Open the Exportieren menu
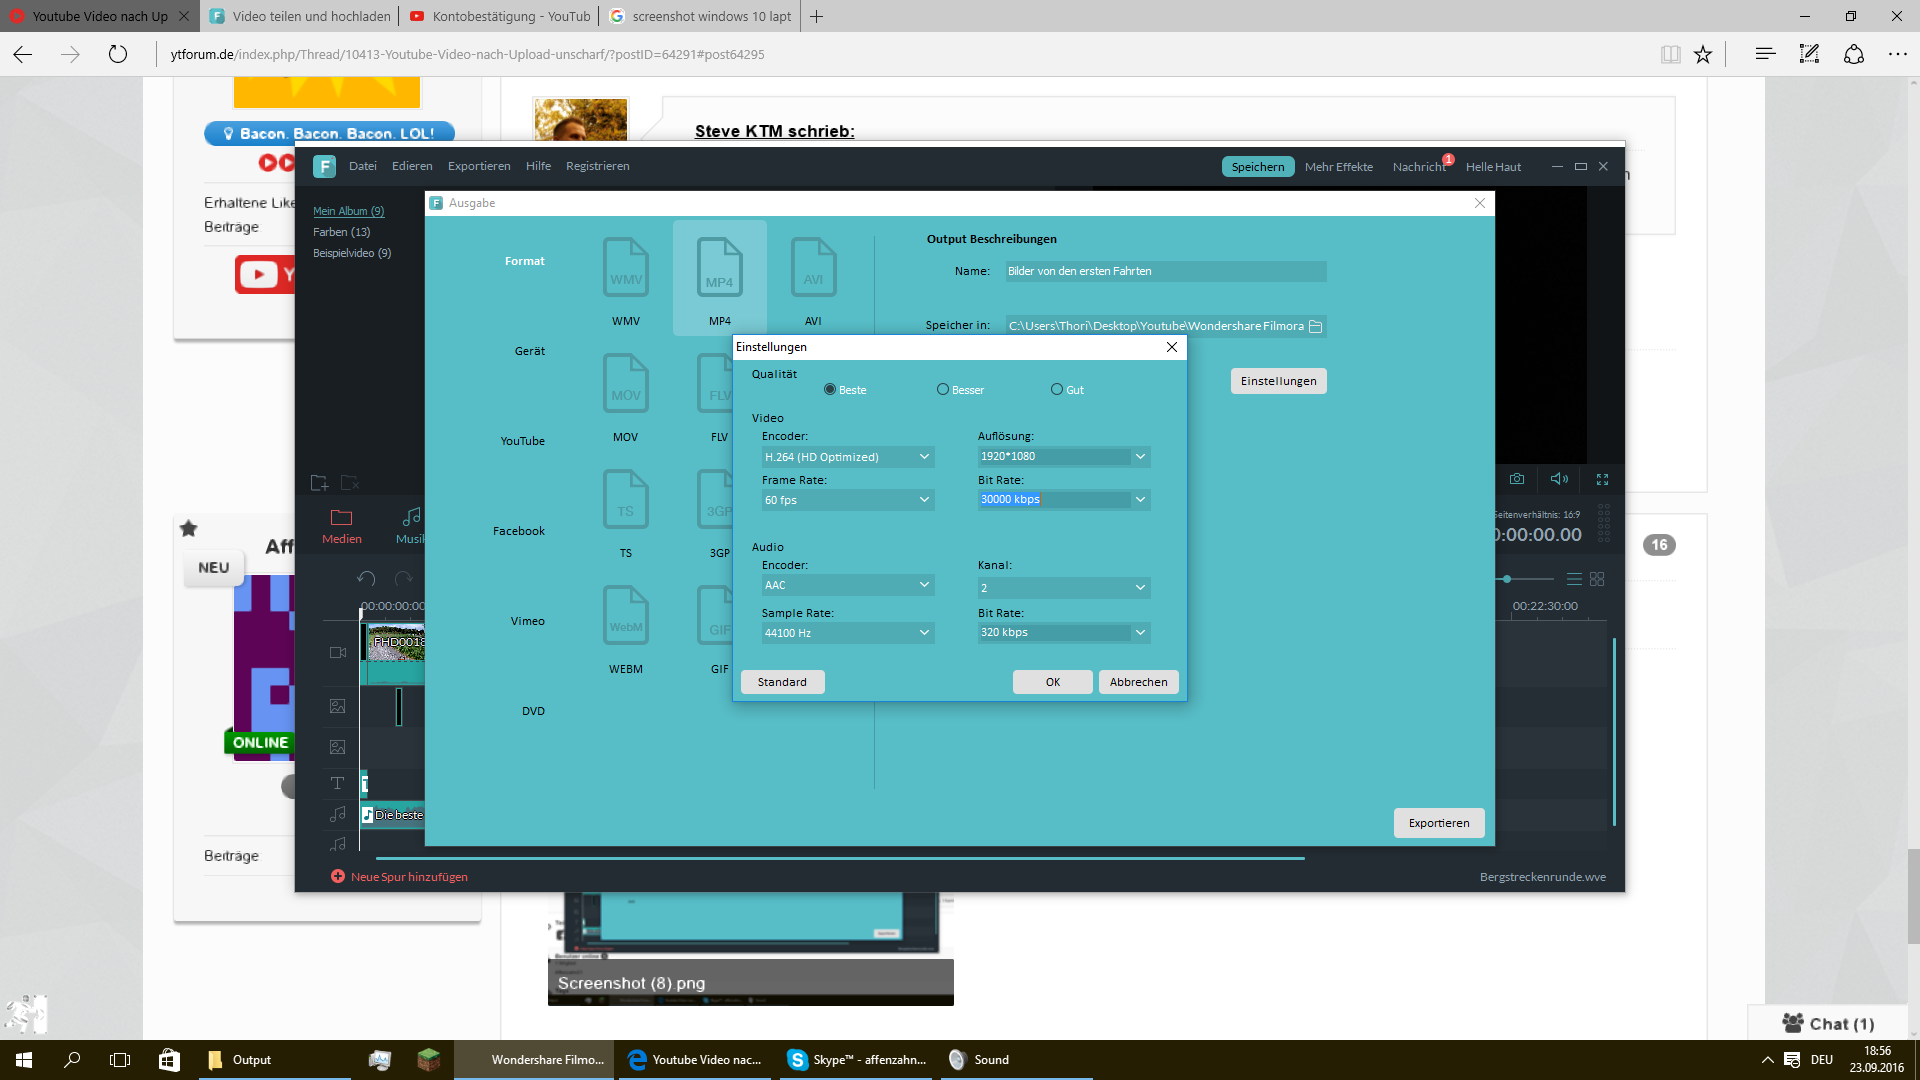The image size is (1920, 1080). click(479, 166)
